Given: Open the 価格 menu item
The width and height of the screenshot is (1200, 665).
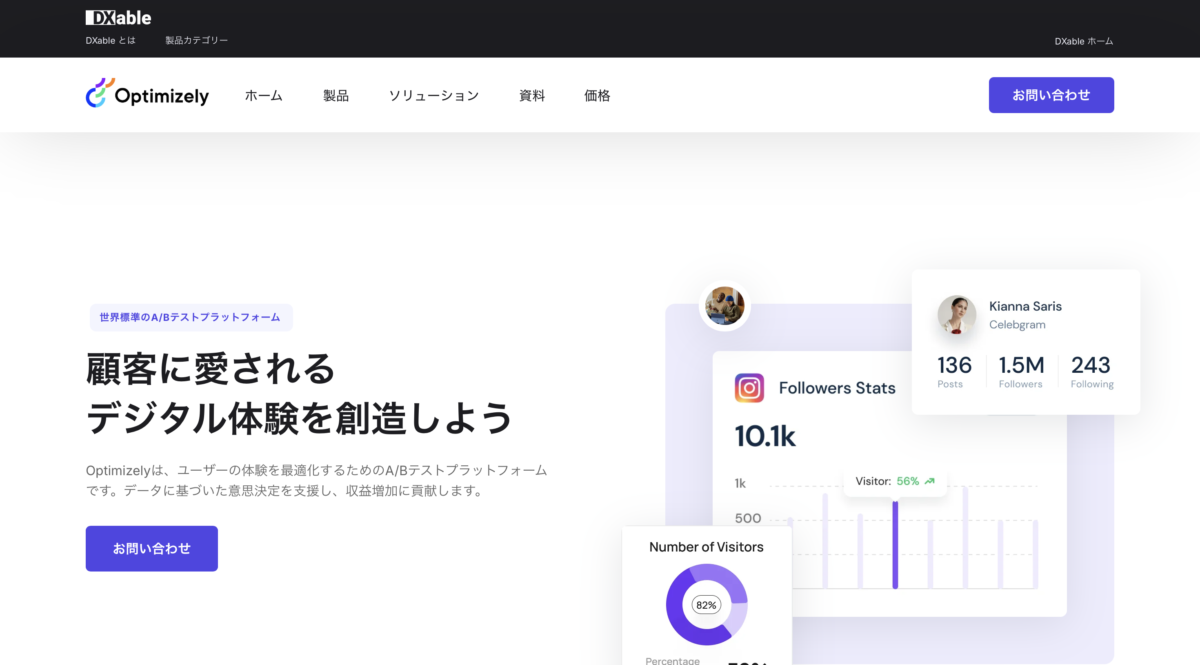Looking at the screenshot, I should pos(597,96).
